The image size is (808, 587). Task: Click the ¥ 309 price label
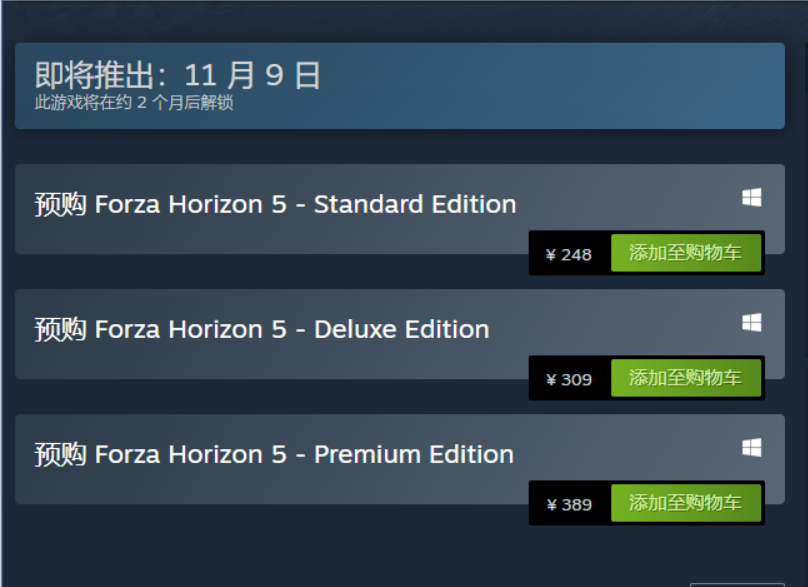click(569, 380)
